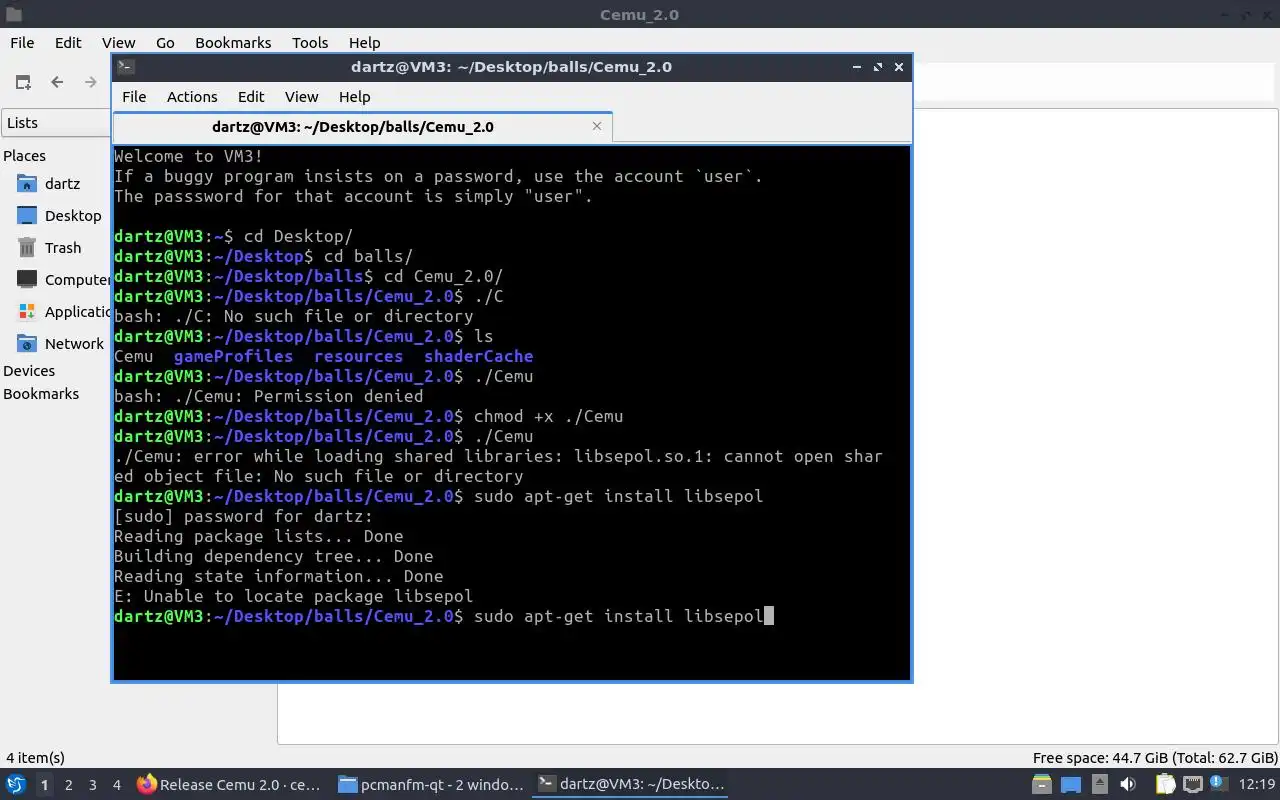Open the file manager Help menu
Viewport: 1280px width, 800px height.
pyautogui.click(x=365, y=43)
